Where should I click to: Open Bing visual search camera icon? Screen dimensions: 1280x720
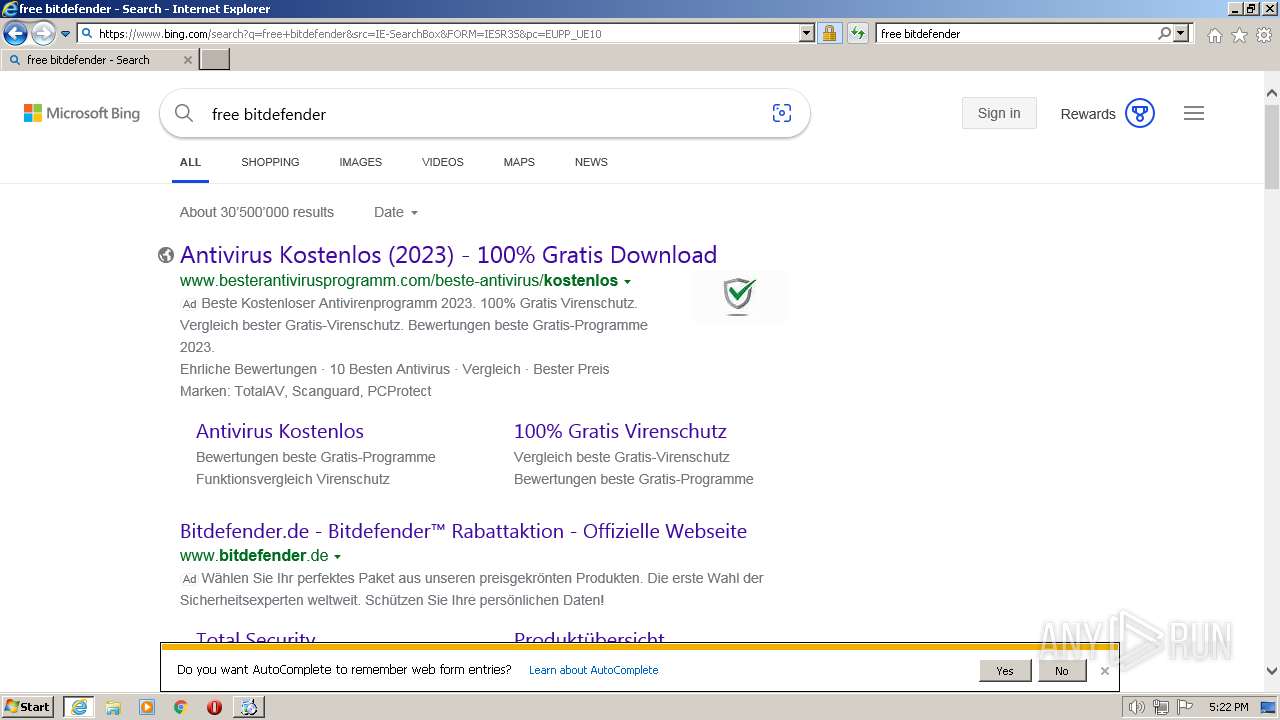pyautogui.click(x=782, y=113)
